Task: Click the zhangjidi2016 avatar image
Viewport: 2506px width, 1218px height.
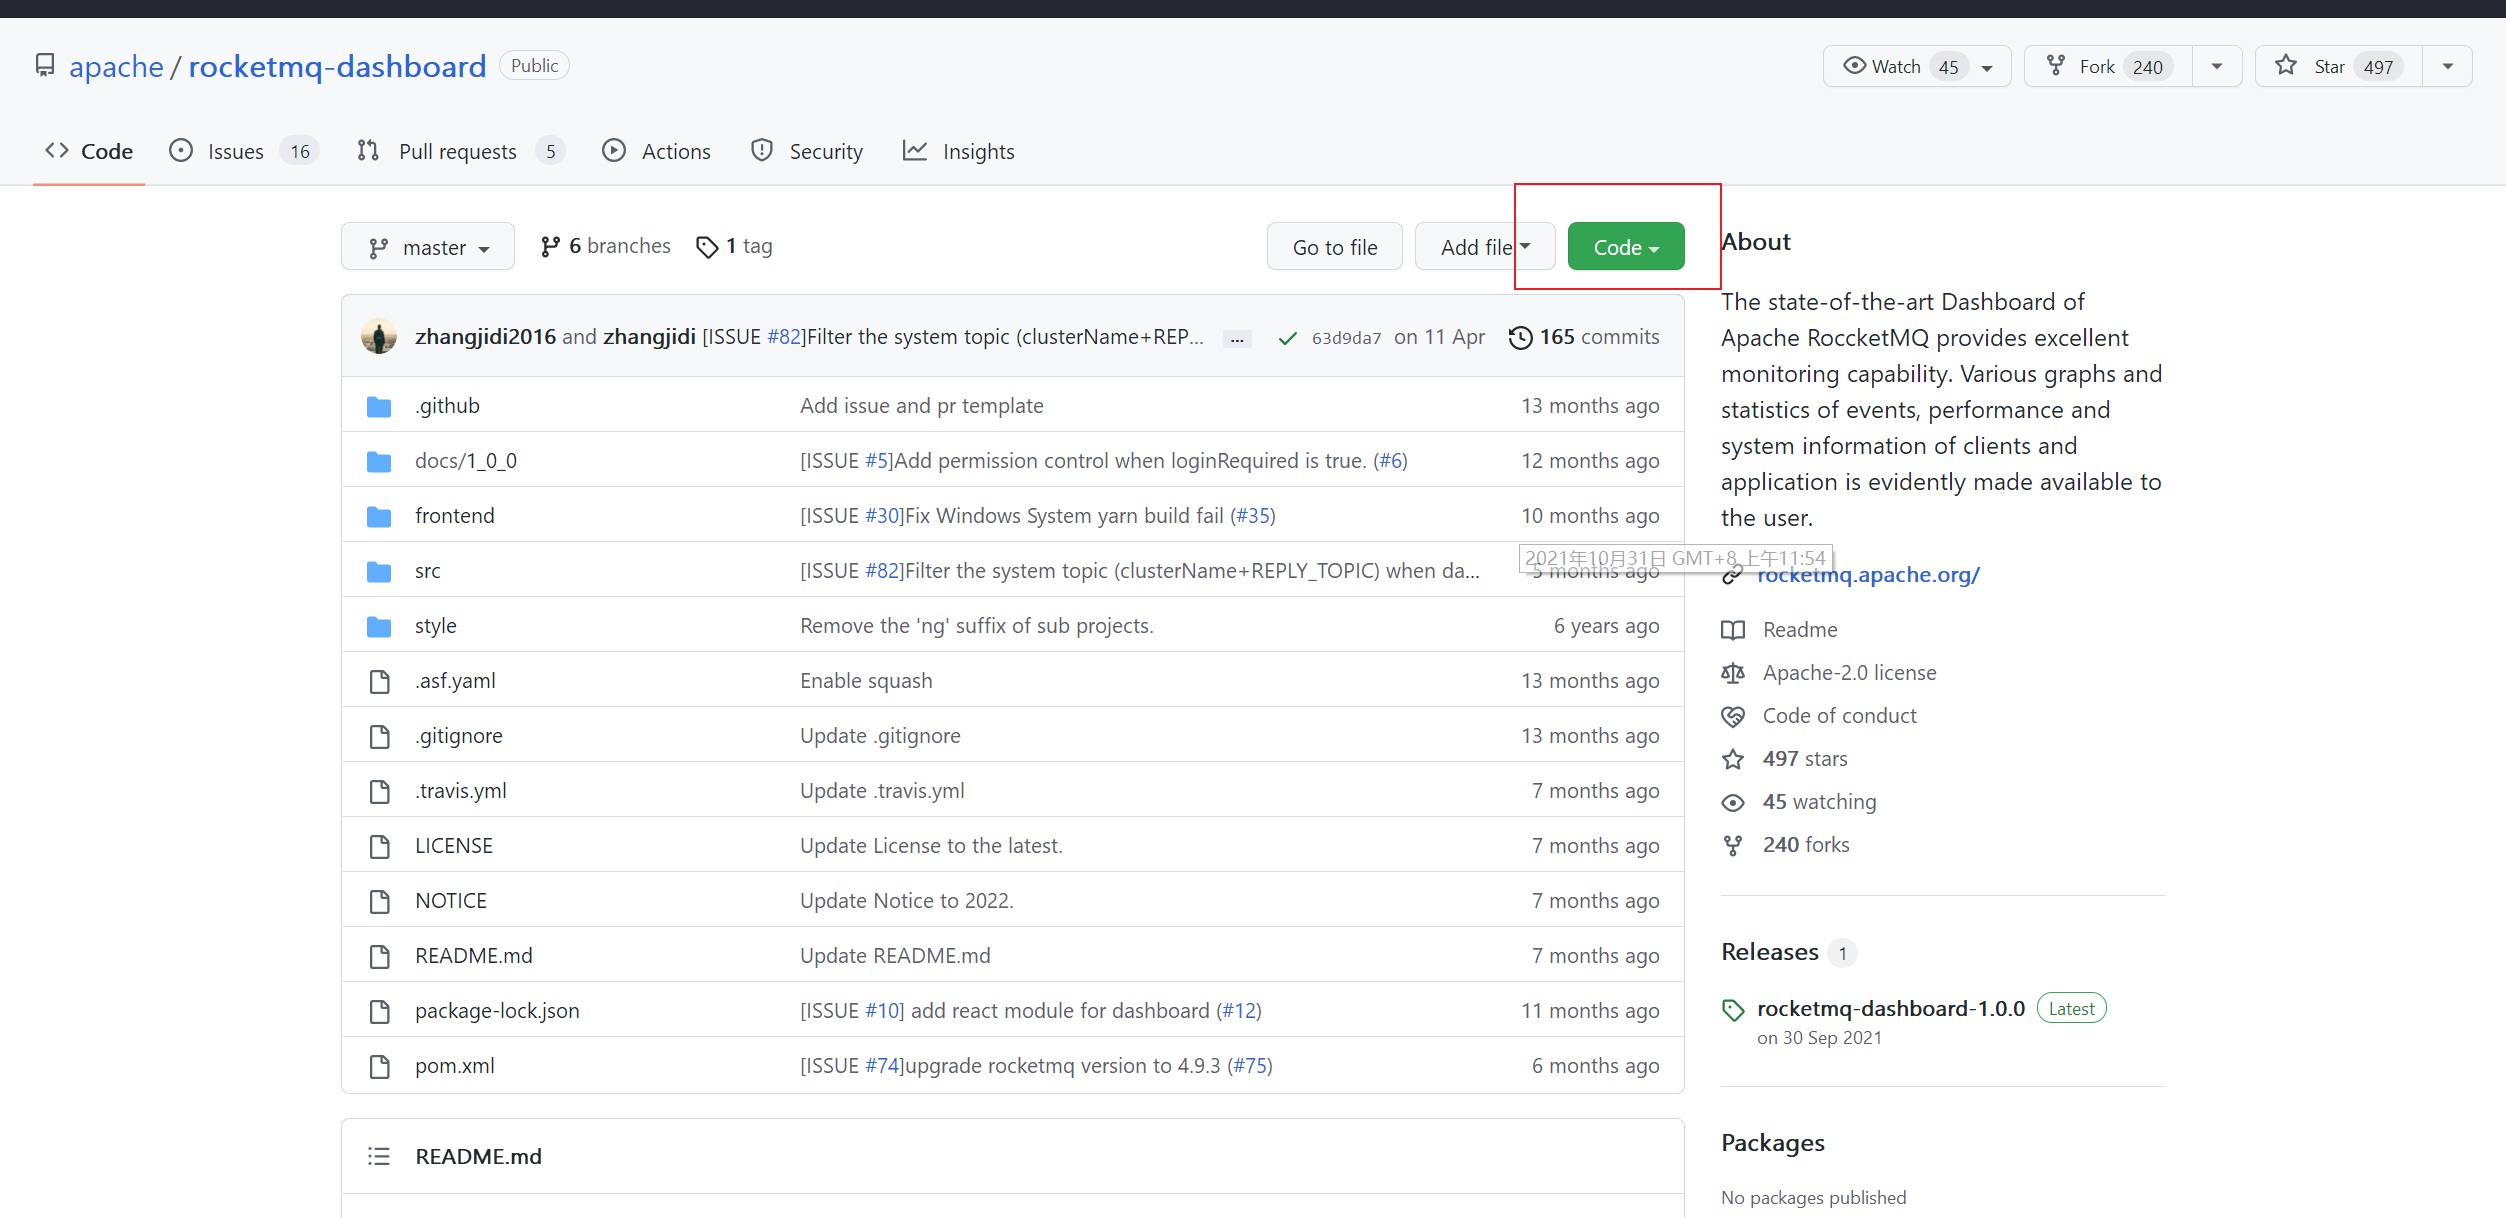Action: (379, 337)
